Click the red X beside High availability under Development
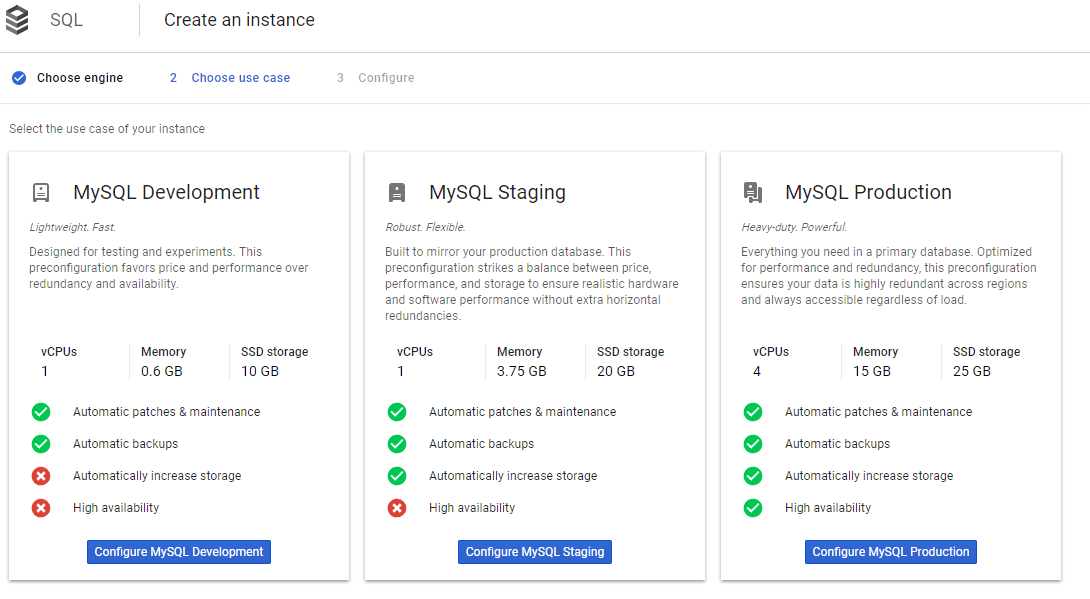Image resolution: width=1090 pixels, height=599 pixels. pyautogui.click(x=41, y=507)
